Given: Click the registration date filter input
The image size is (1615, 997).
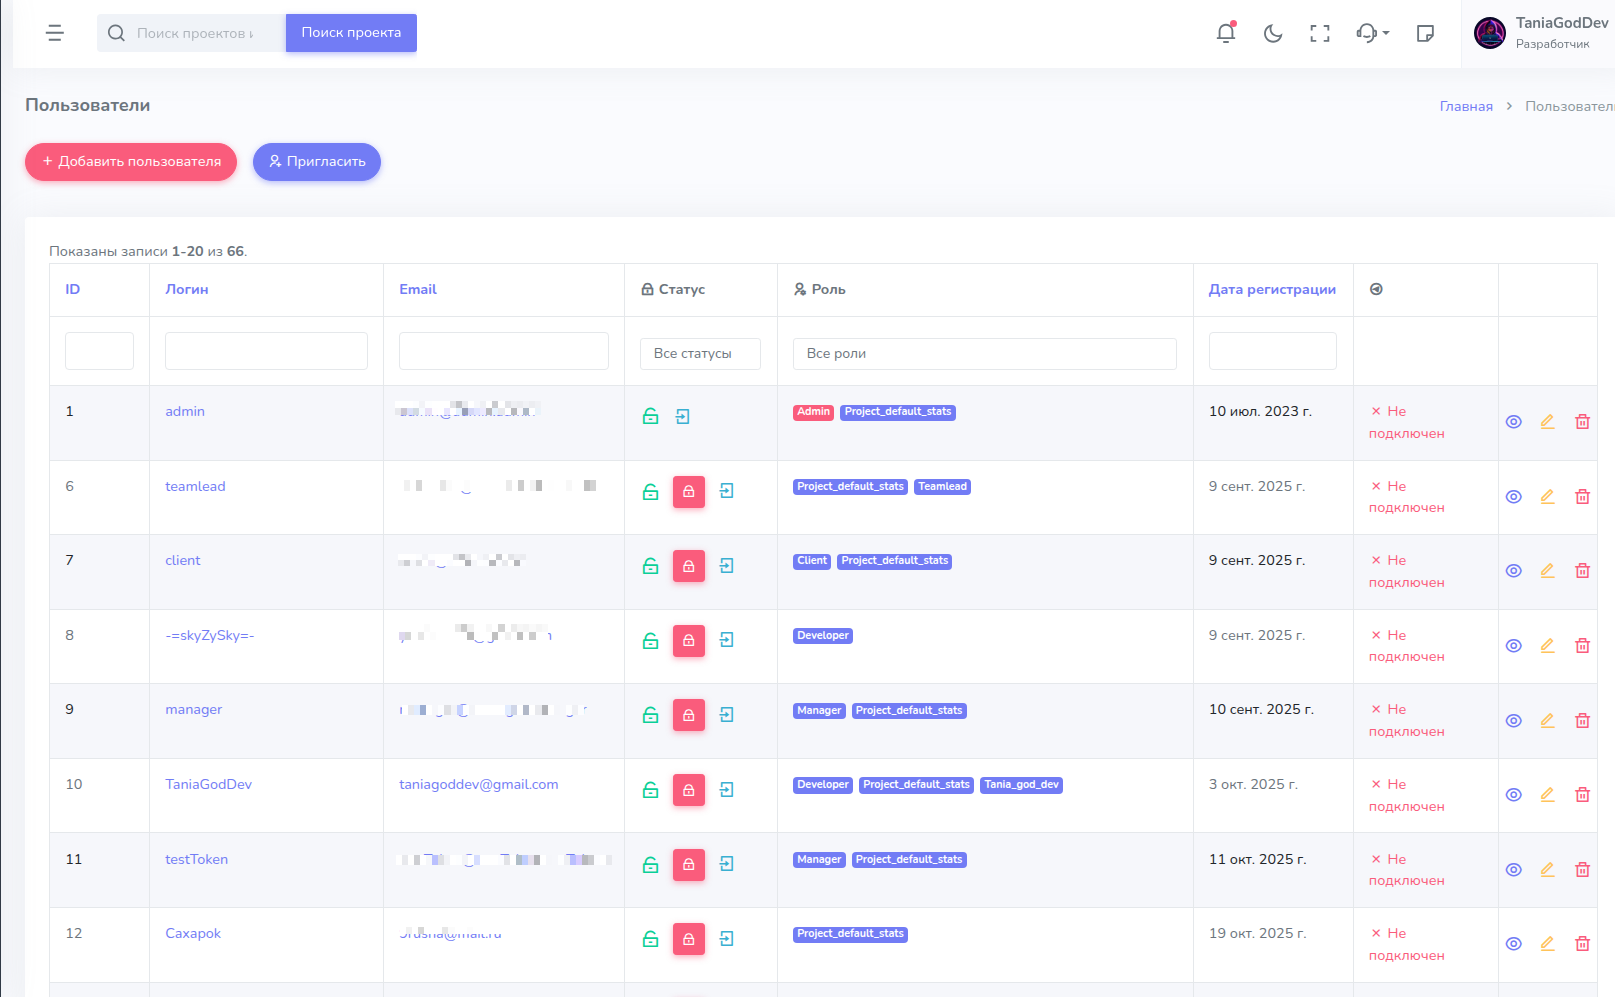Looking at the screenshot, I should point(1273,351).
